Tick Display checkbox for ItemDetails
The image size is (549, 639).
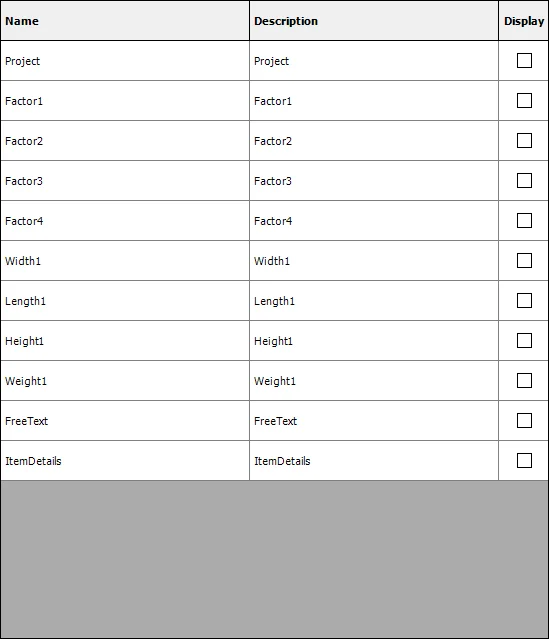[524, 461]
